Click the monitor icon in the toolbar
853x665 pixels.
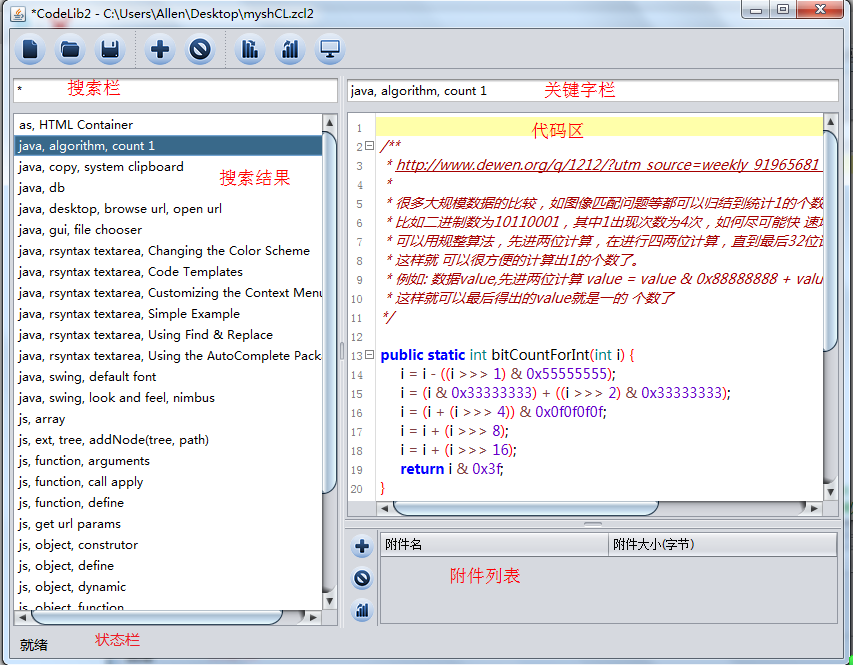(x=330, y=50)
